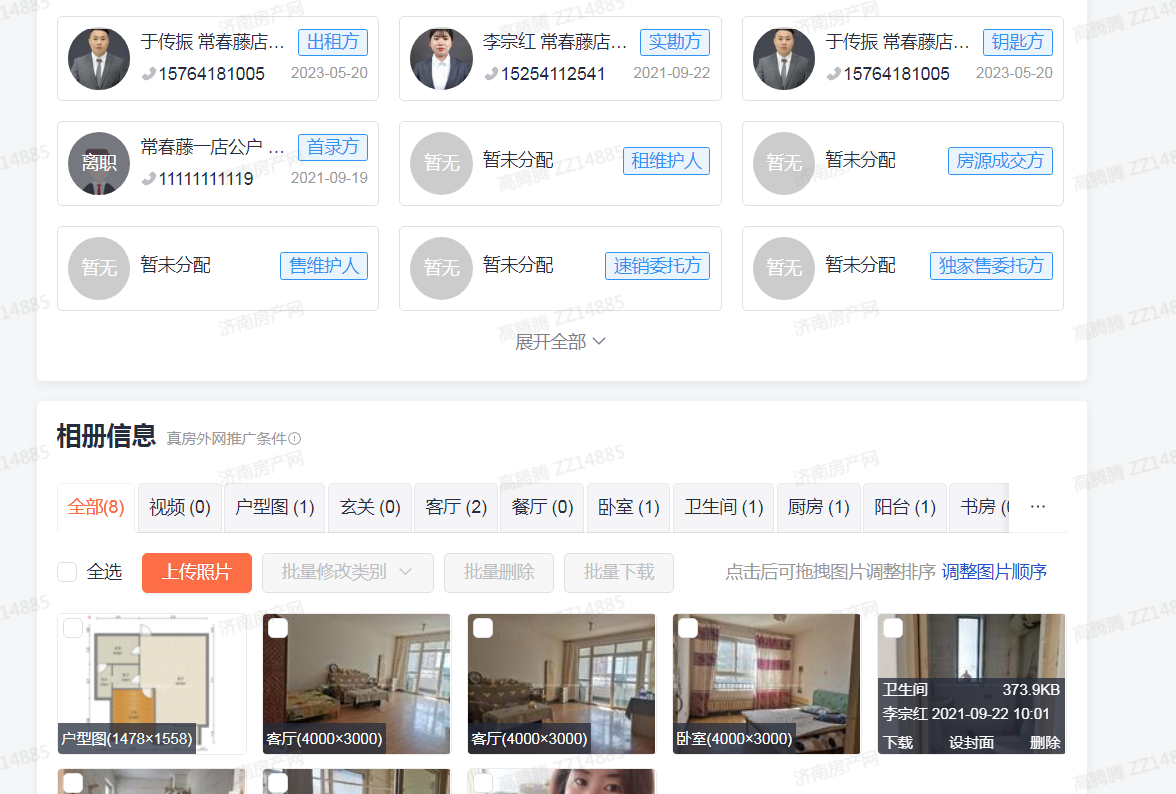The width and height of the screenshot is (1176, 794).
Task: Open the 厨房 (1) tab
Action: click(x=818, y=508)
